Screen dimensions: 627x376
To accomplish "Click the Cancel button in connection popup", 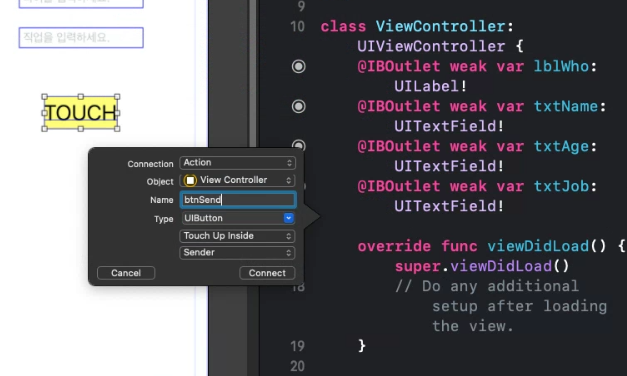I will 126,273.
